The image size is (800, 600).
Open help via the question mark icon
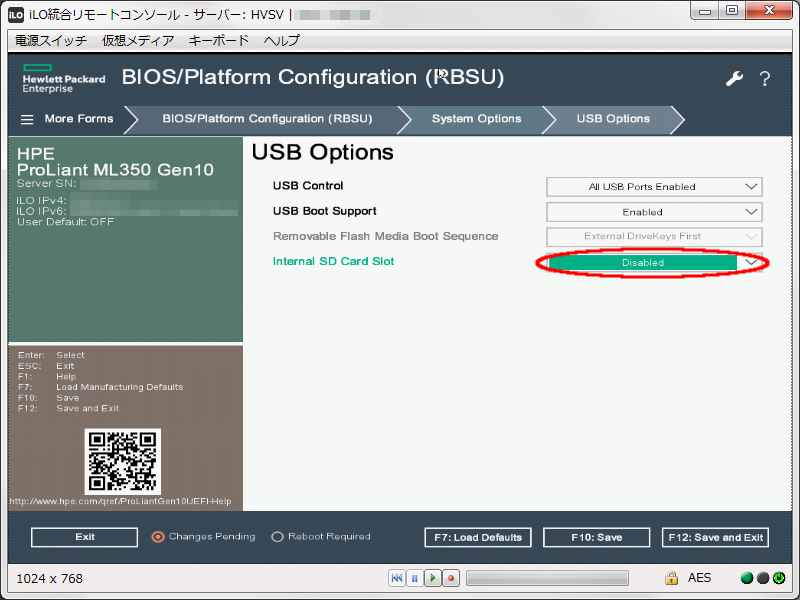[764, 79]
